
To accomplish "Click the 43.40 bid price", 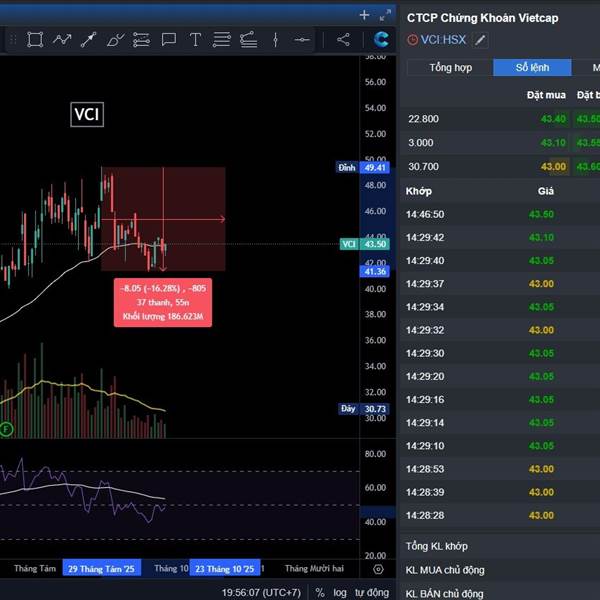I will pyautogui.click(x=553, y=119).
